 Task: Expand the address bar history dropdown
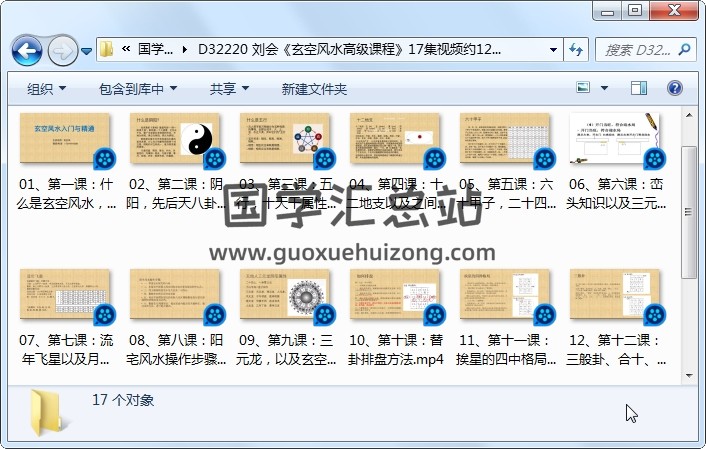(554, 49)
